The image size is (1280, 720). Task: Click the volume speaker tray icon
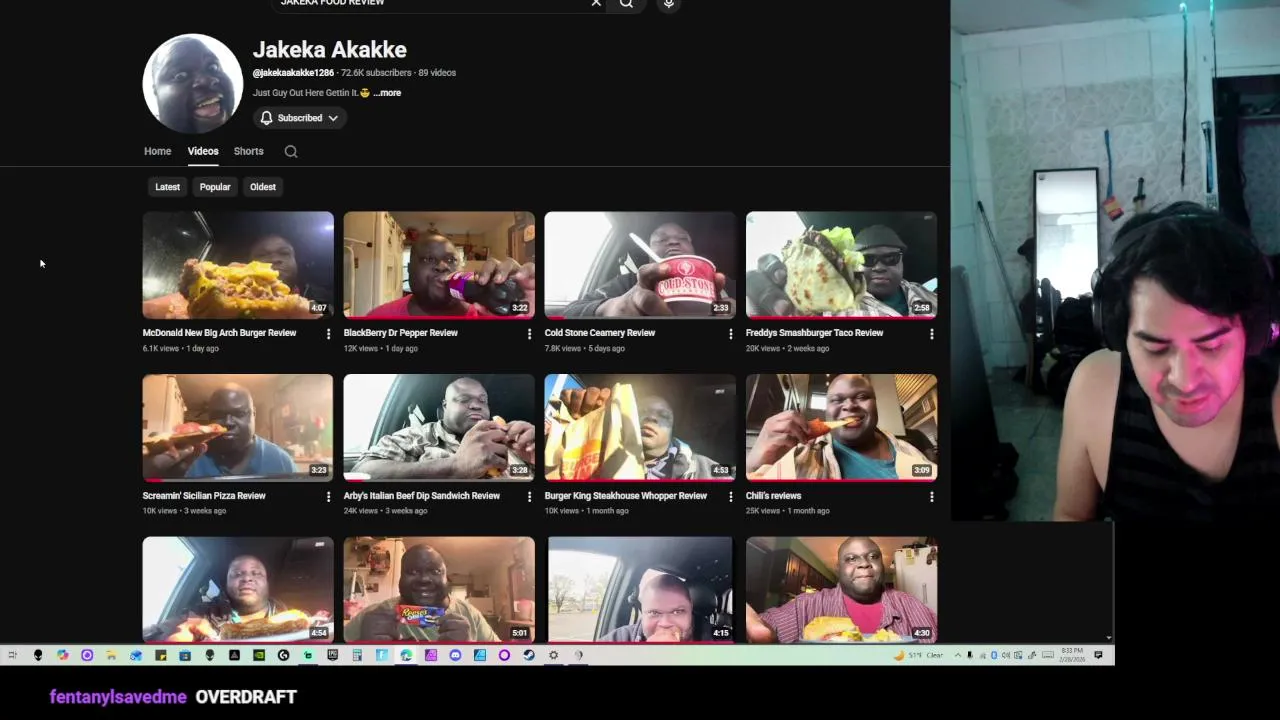(x=1006, y=655)
